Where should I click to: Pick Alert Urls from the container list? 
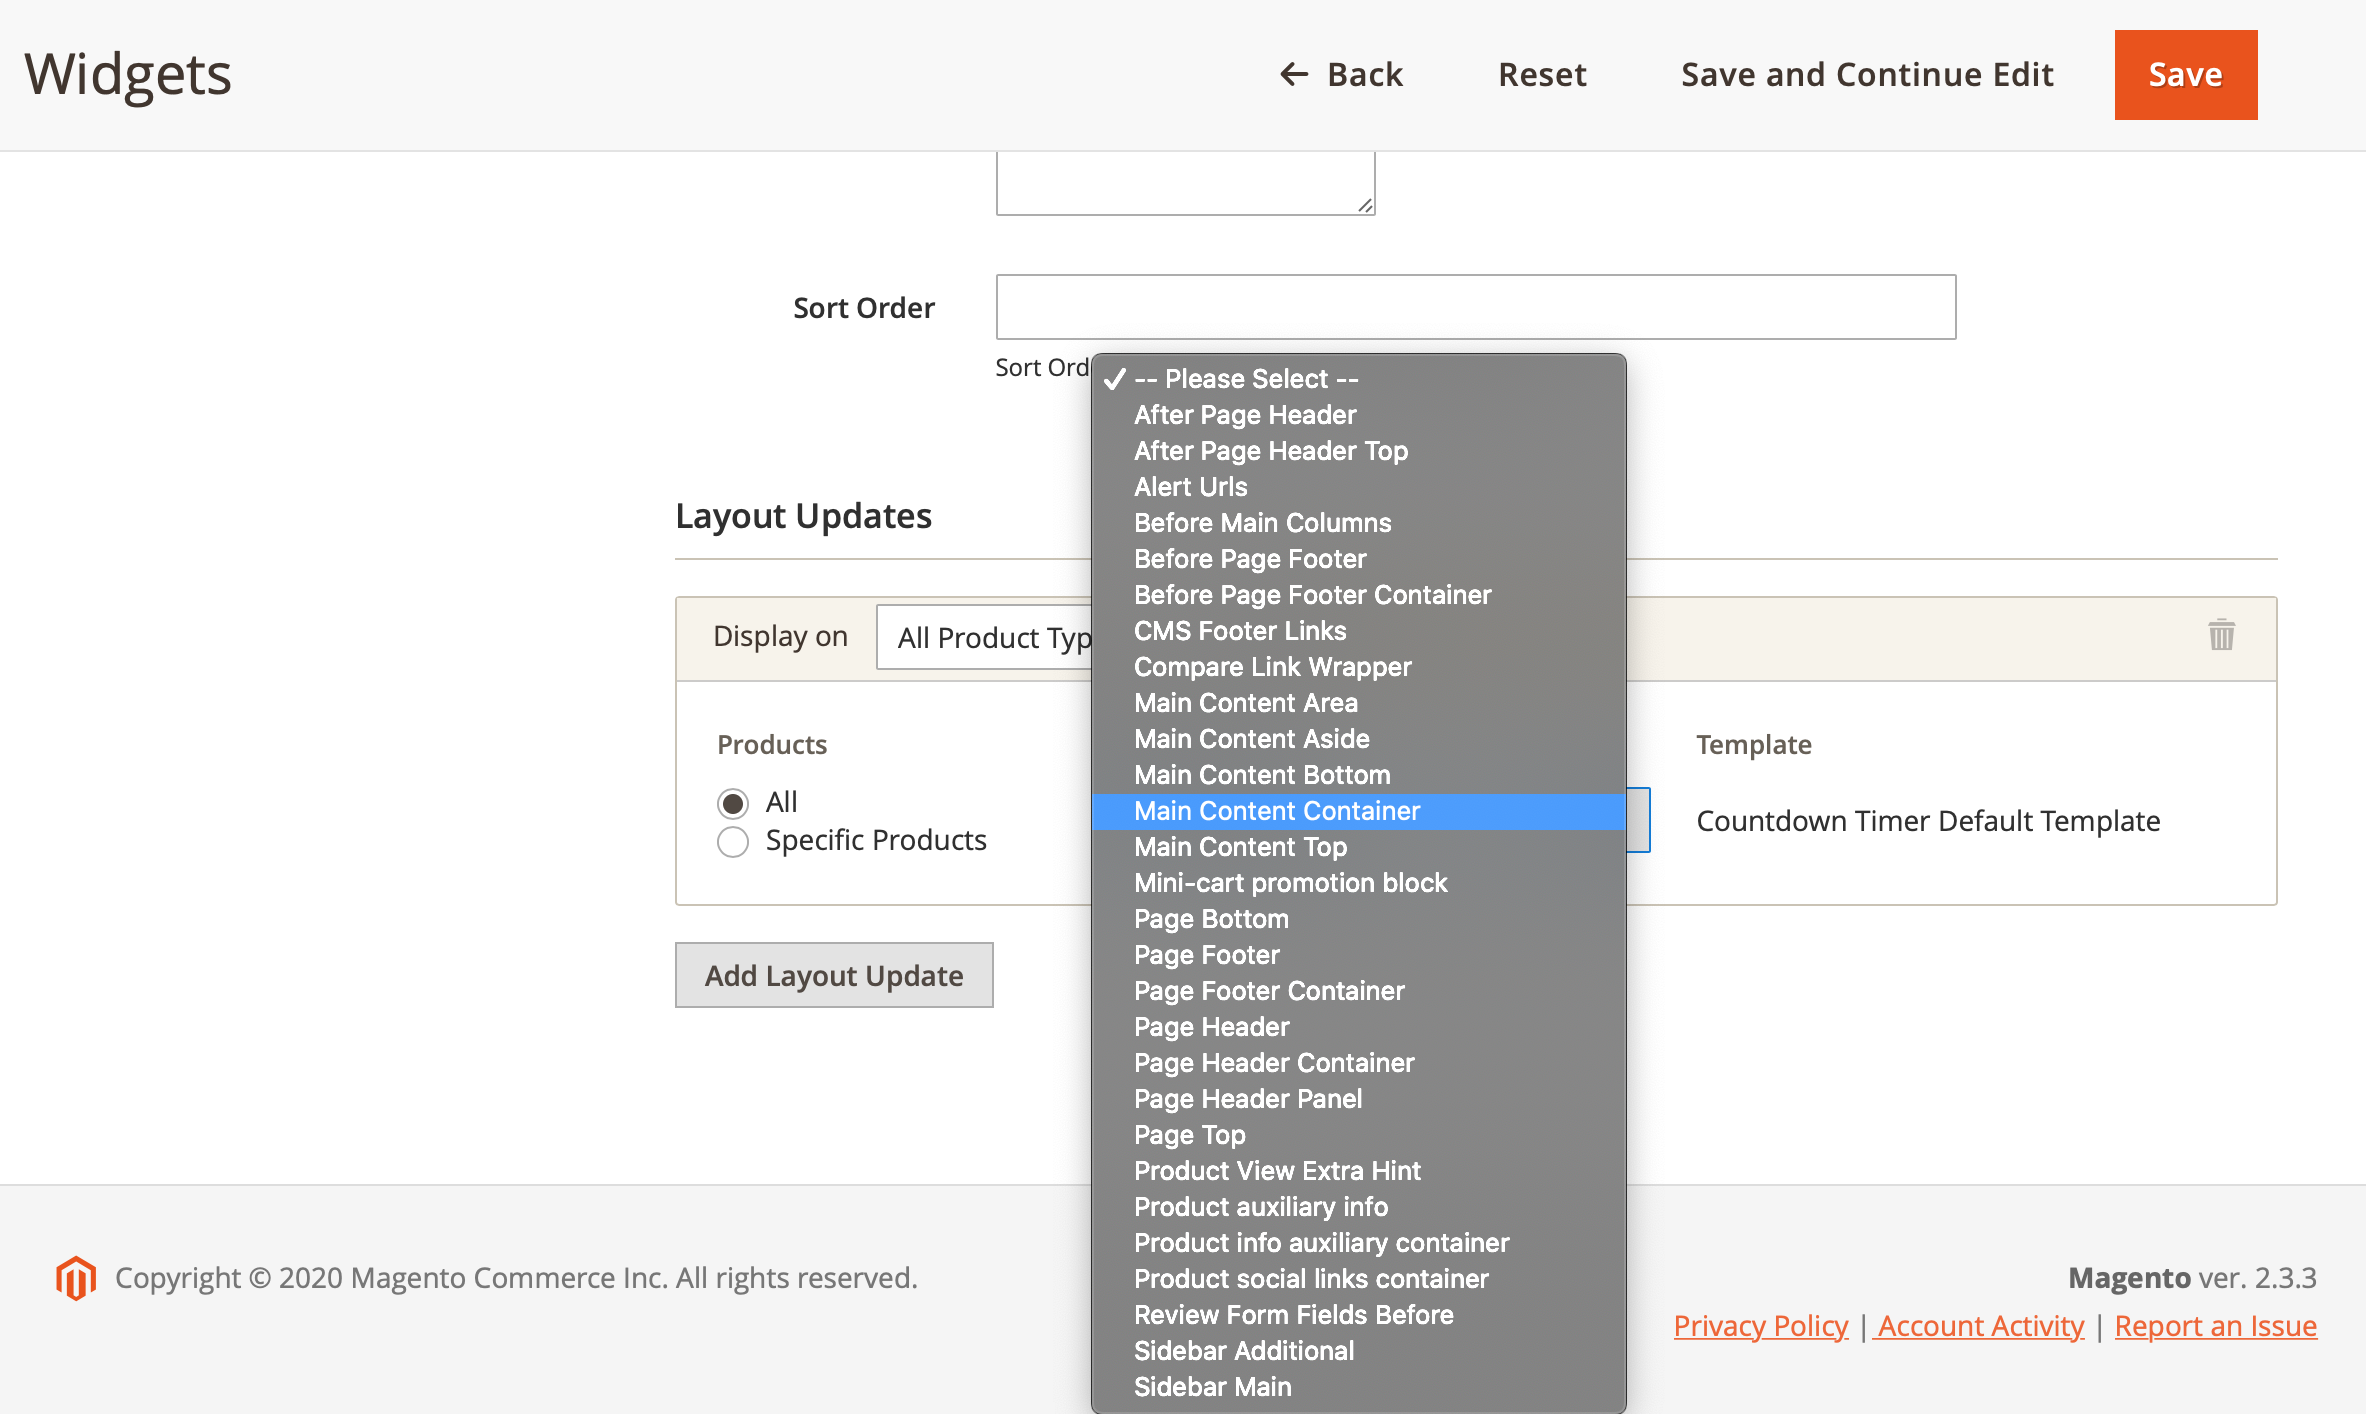[1358, 487]
